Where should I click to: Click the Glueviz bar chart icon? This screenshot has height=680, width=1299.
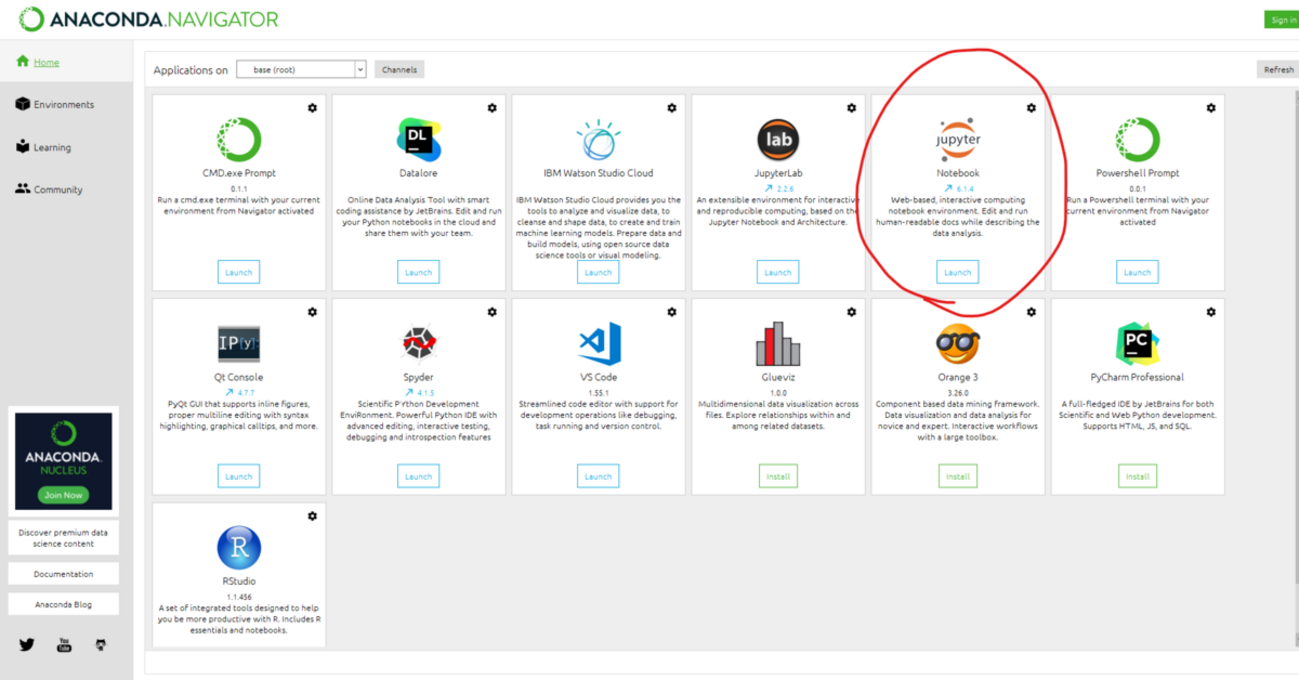point(777,344)
